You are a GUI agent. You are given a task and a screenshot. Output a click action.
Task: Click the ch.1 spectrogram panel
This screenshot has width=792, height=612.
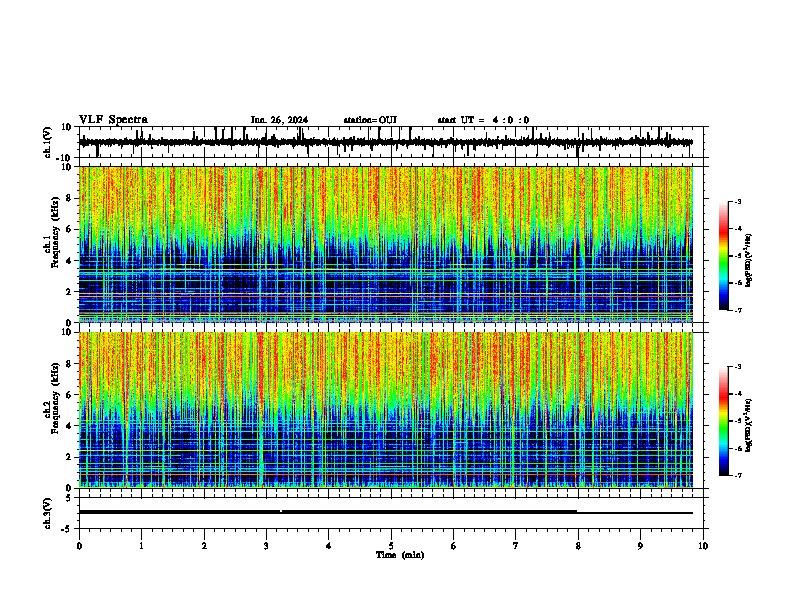(x=386, y=244)
